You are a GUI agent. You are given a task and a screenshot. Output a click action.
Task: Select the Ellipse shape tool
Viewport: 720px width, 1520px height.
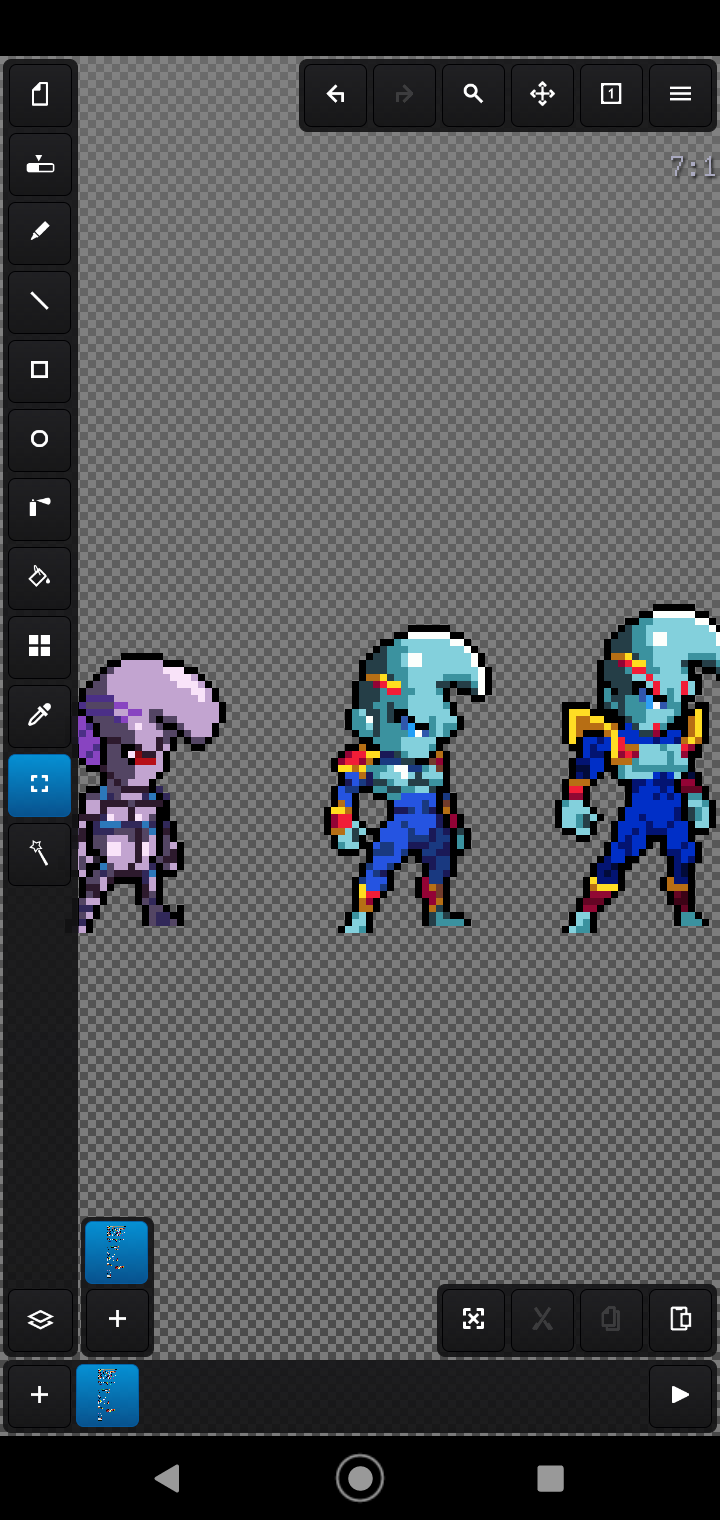40,440
